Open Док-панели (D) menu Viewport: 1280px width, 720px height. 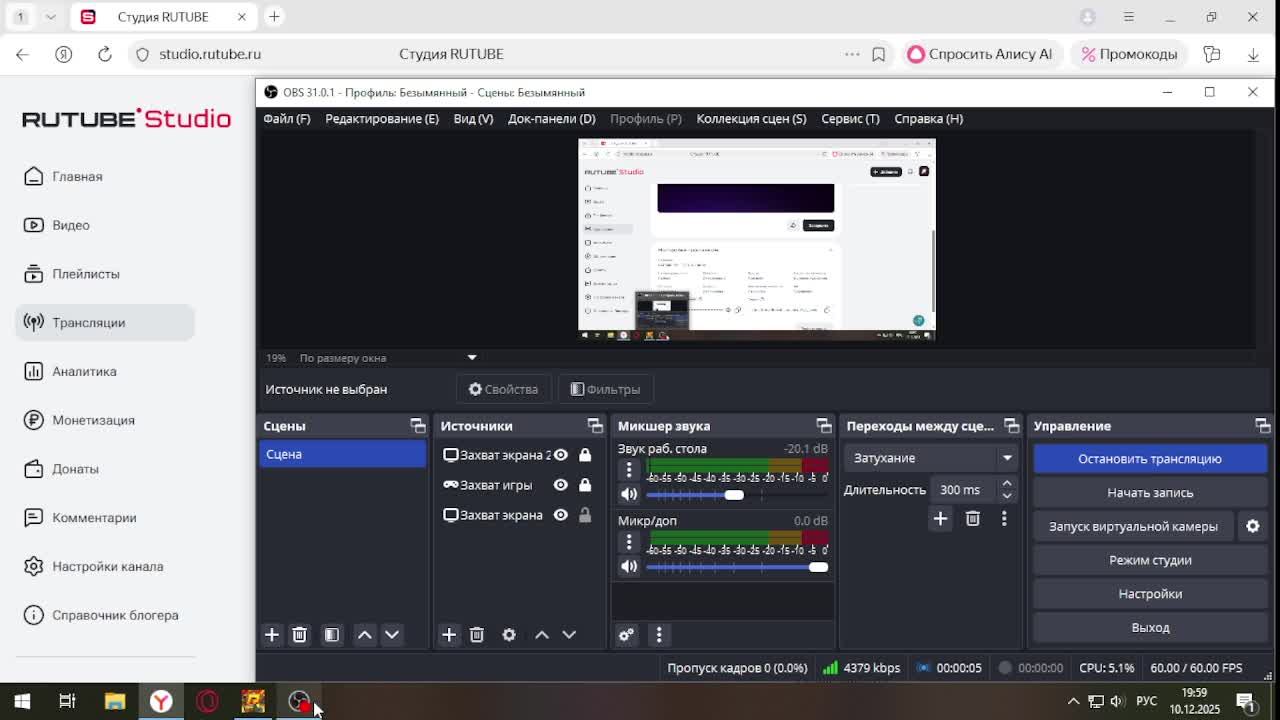pyautogui.click(x=552, y=118)
